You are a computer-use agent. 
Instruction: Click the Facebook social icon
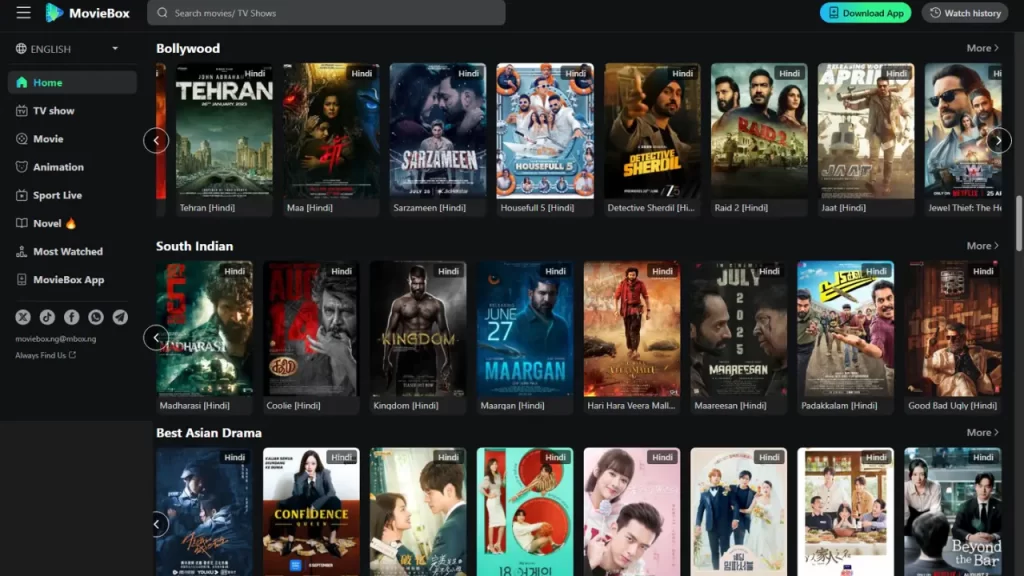click(71, 317)
